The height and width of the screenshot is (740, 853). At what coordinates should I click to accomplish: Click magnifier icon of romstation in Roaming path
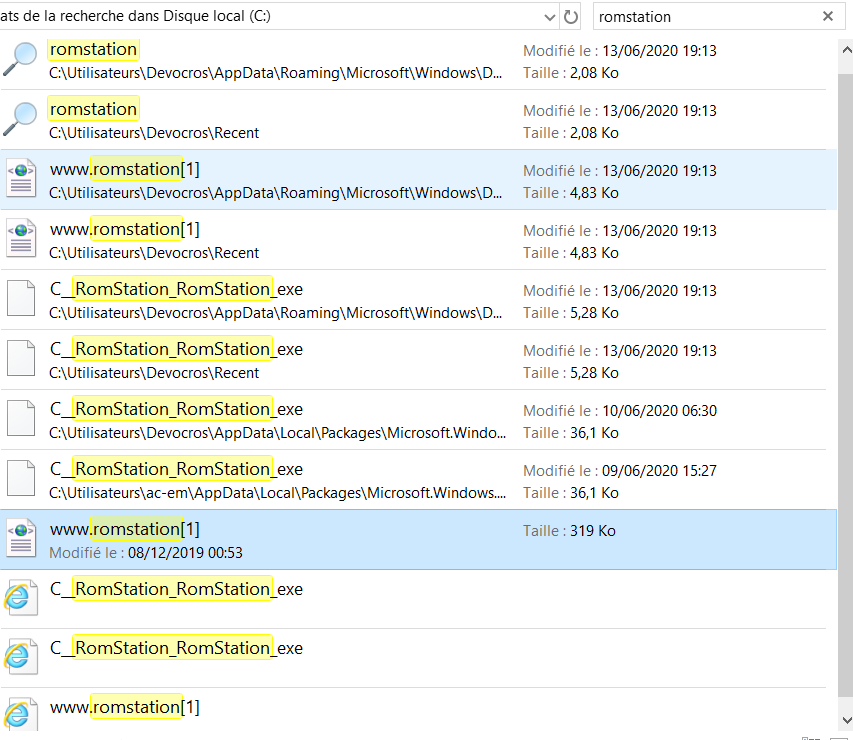click(20, 59)
